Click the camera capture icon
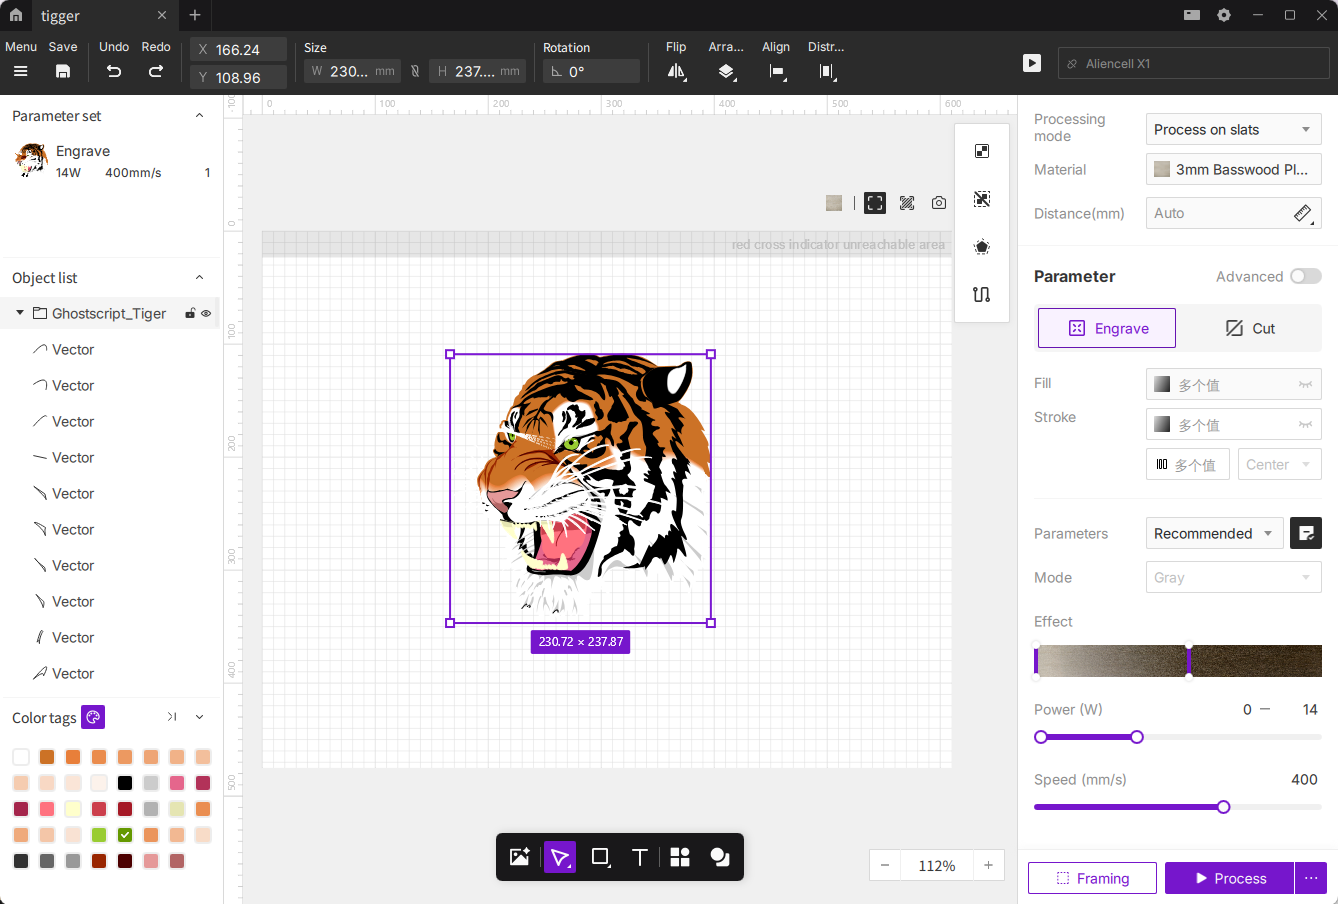Screen dimensions: 1338x904 coord(939,203)
